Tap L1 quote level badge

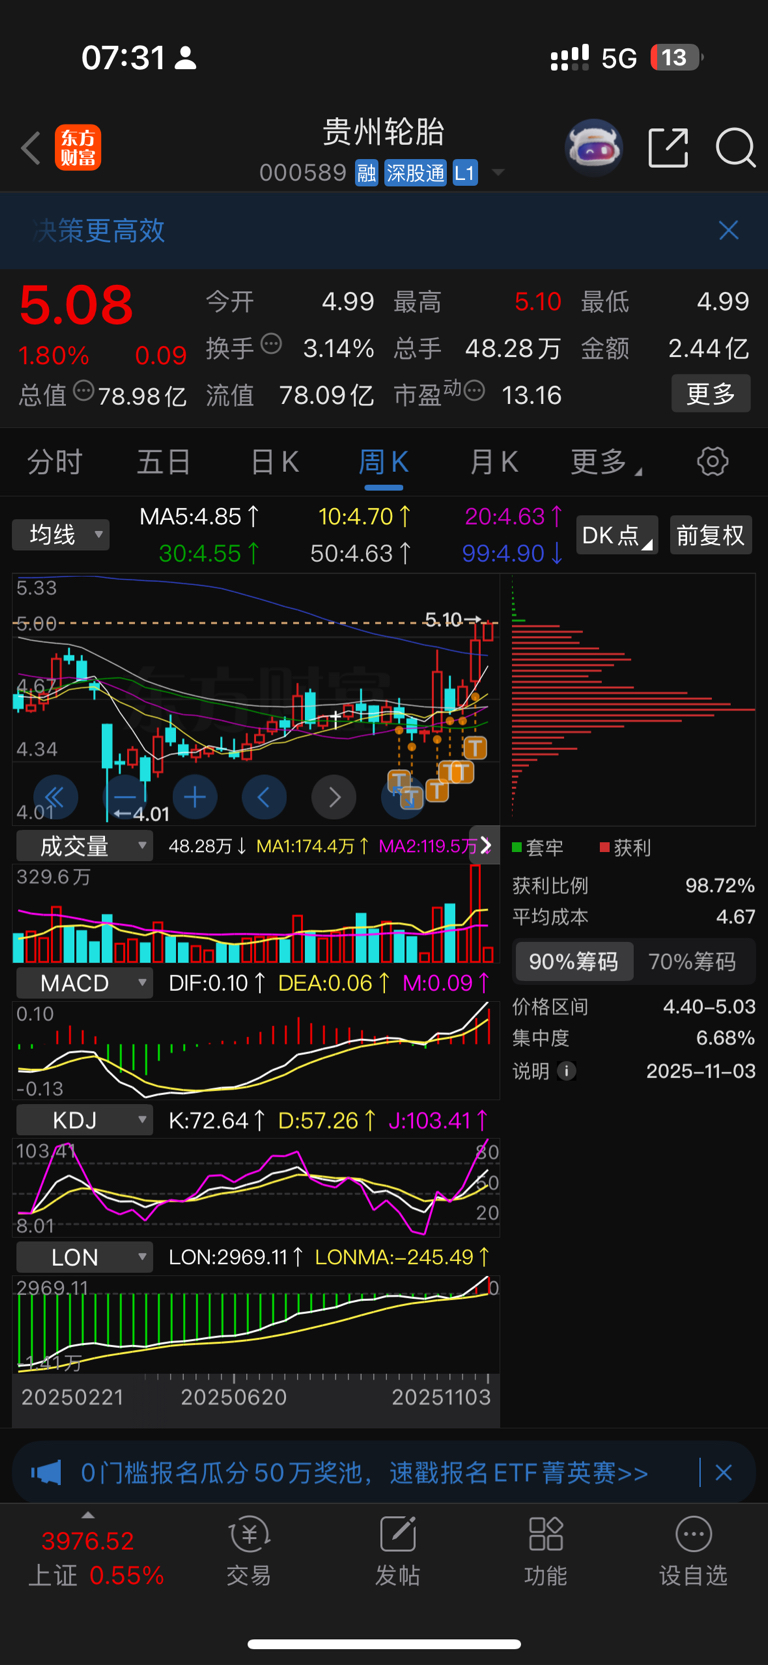[464, 173]
